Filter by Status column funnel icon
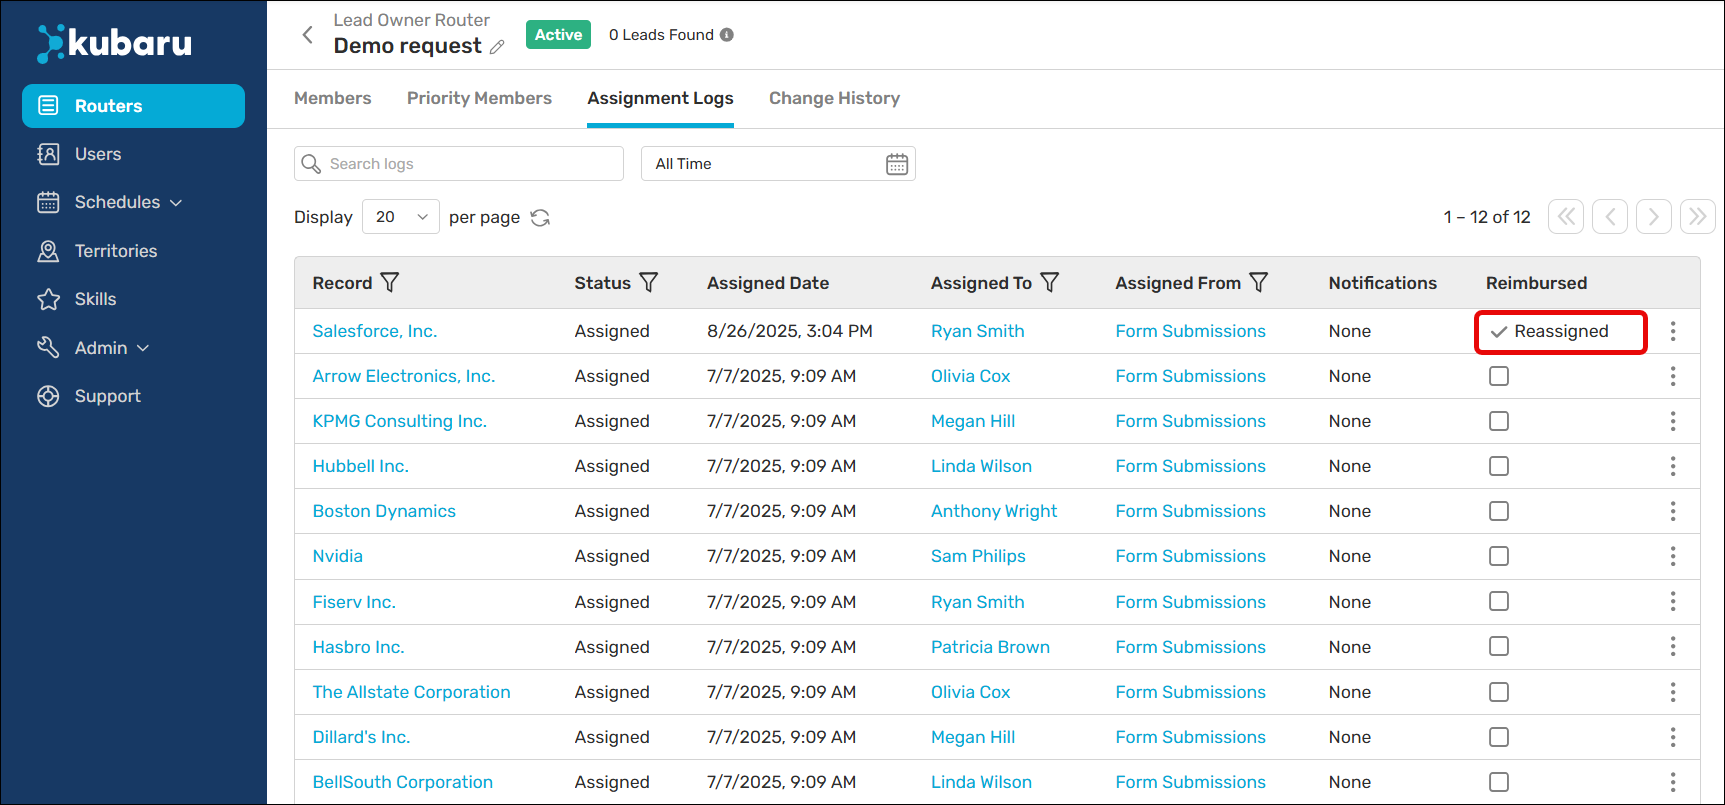Screen dimensions: 1725x805 (x=649, y=283)
